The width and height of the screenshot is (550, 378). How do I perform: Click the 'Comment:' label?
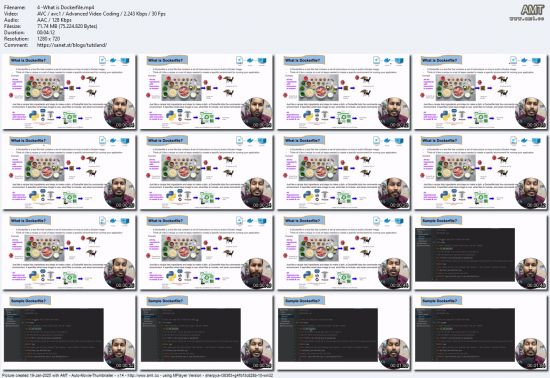(x=16, y=45)
